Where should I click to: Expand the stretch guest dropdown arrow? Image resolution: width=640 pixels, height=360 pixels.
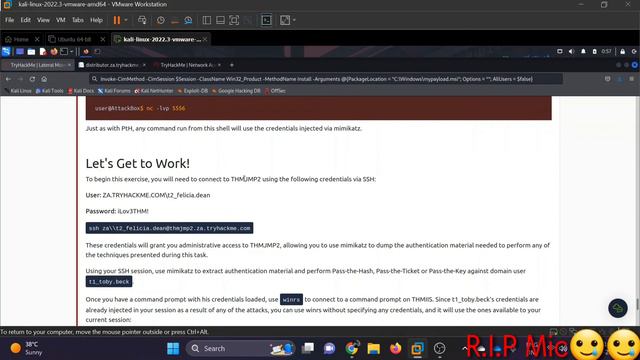[294, 20]
